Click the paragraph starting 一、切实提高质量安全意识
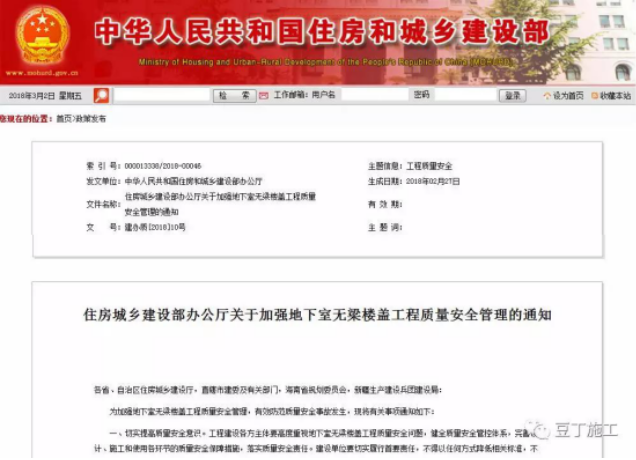This screenshot has height=460, width=636. pos(316,441)
